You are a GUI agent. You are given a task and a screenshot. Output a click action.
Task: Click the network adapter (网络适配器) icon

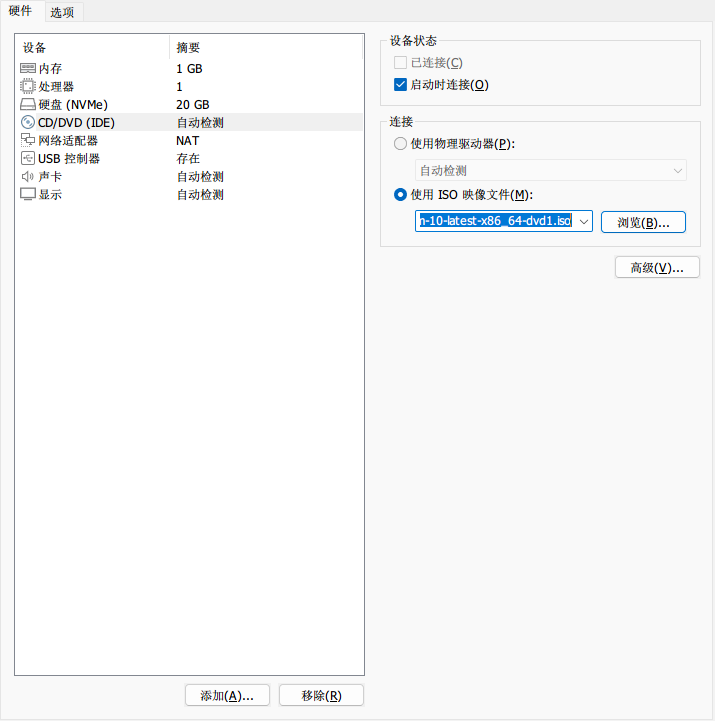tap(28, 140)
